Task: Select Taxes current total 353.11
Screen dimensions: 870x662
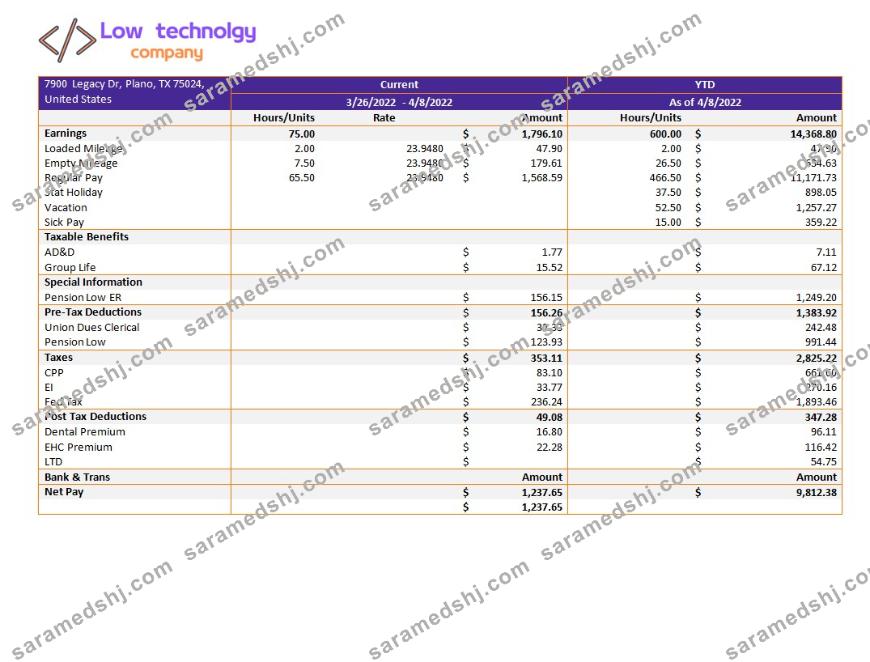Action: pos(547,358)
